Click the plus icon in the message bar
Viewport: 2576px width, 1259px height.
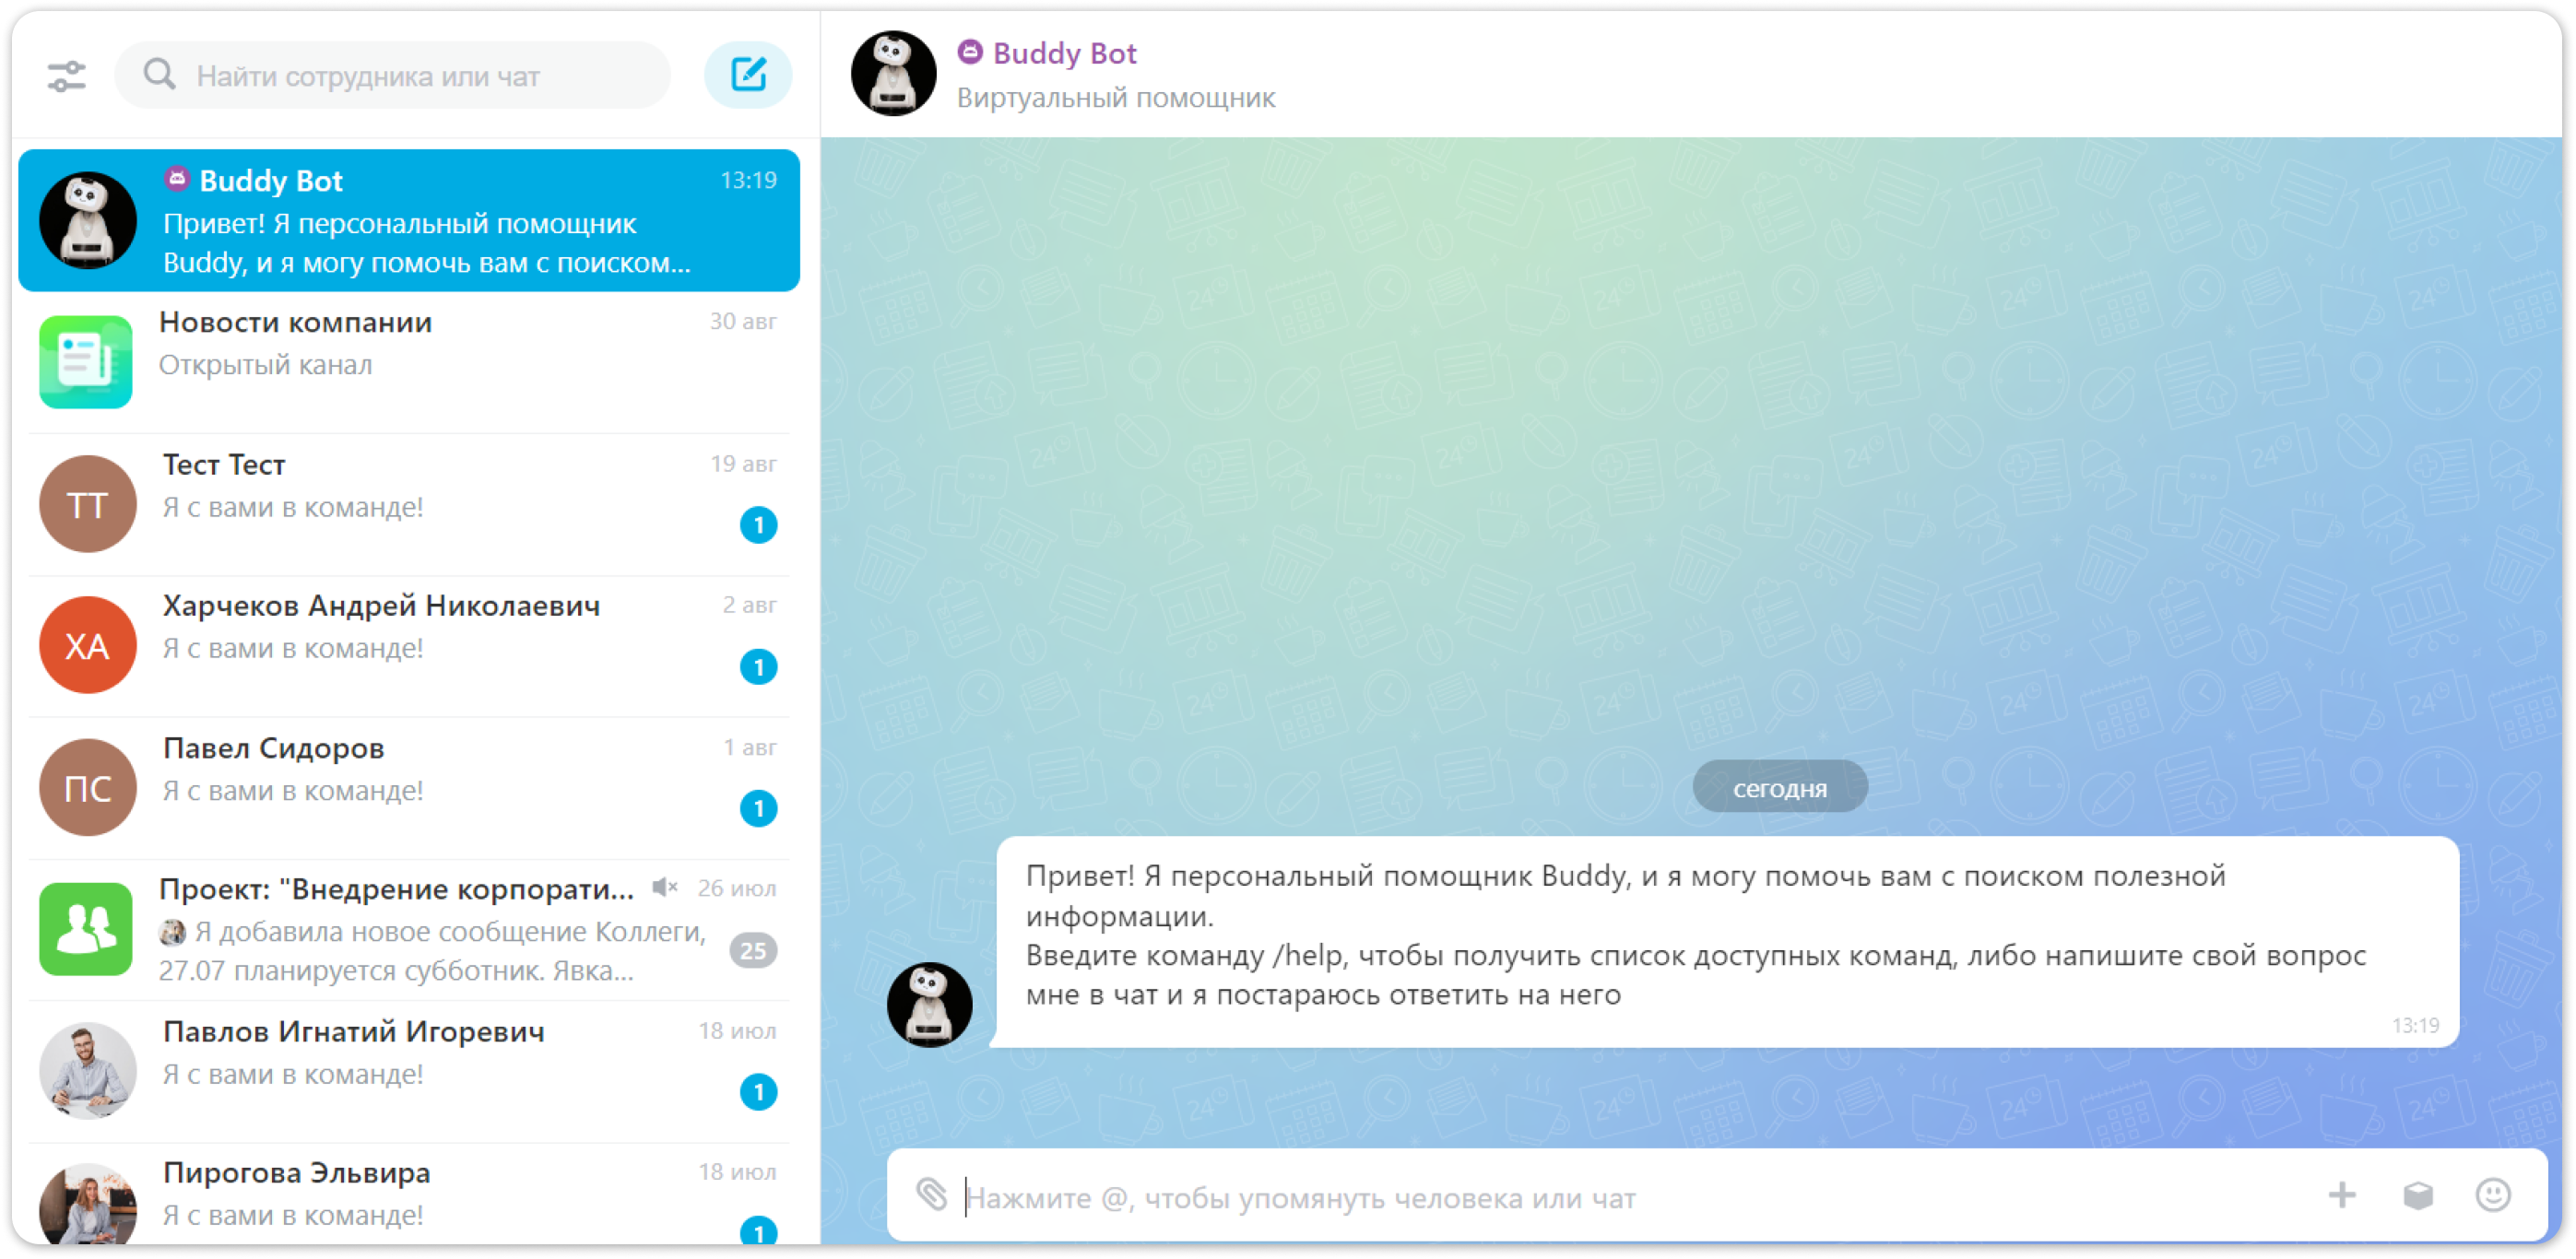[x=2342, y=1196]
